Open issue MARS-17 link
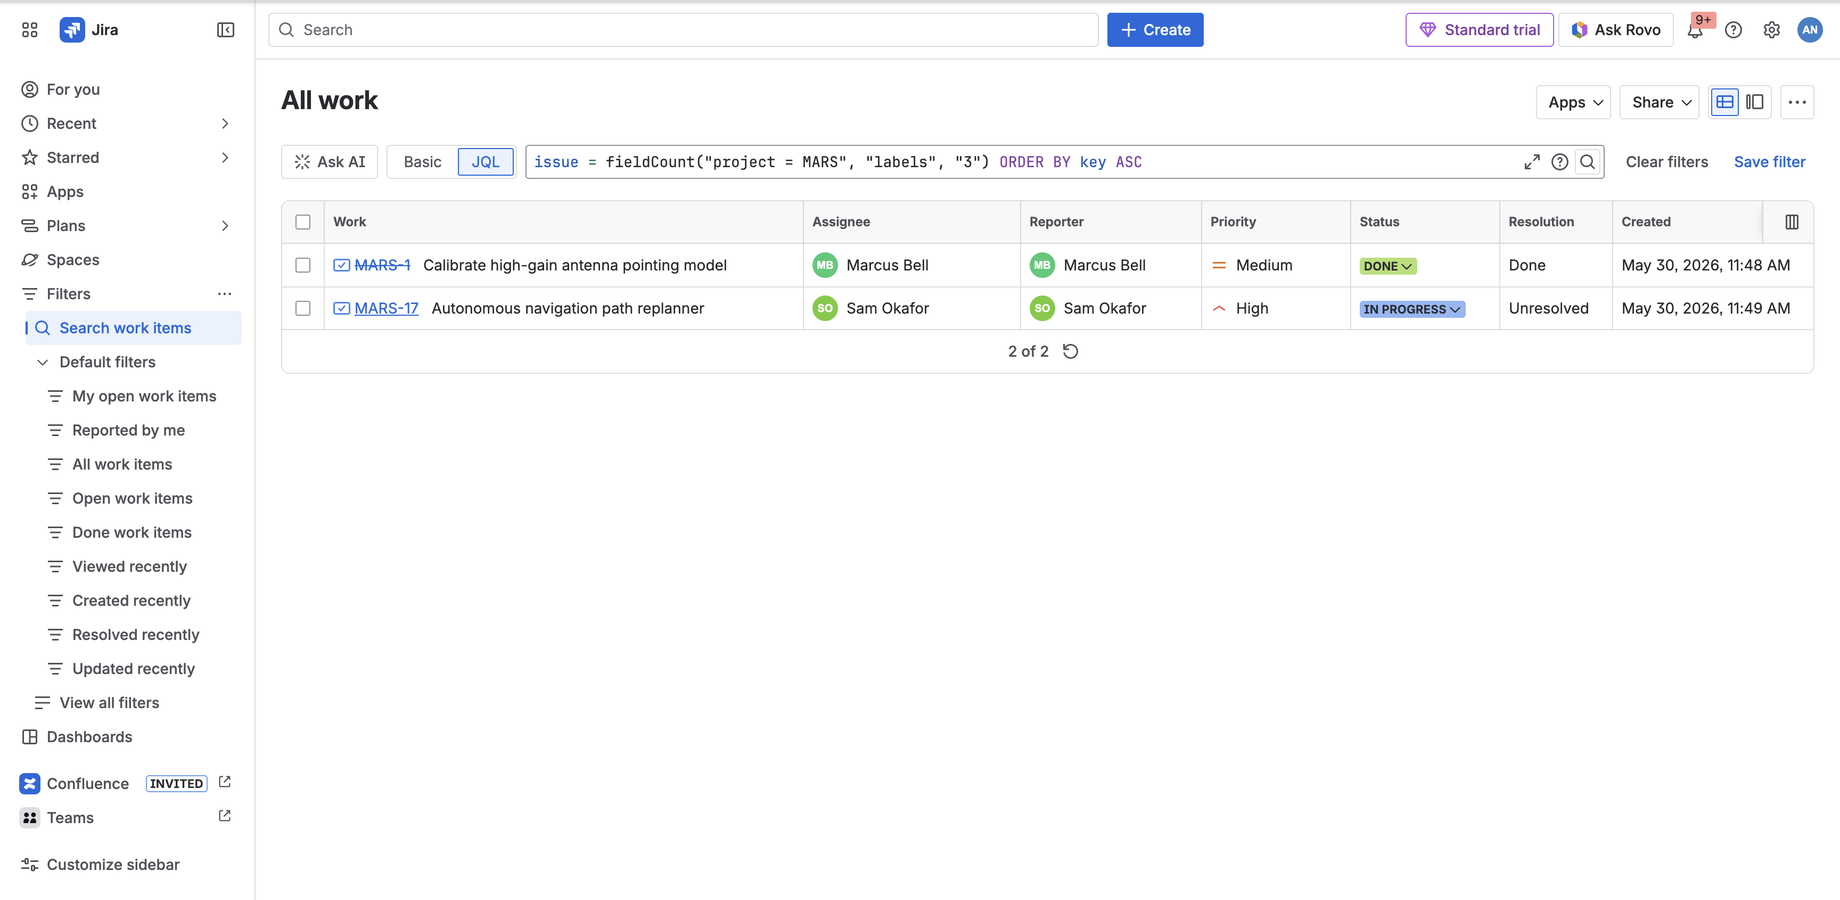Viewport: 1840px width, 900px height. 386,308
